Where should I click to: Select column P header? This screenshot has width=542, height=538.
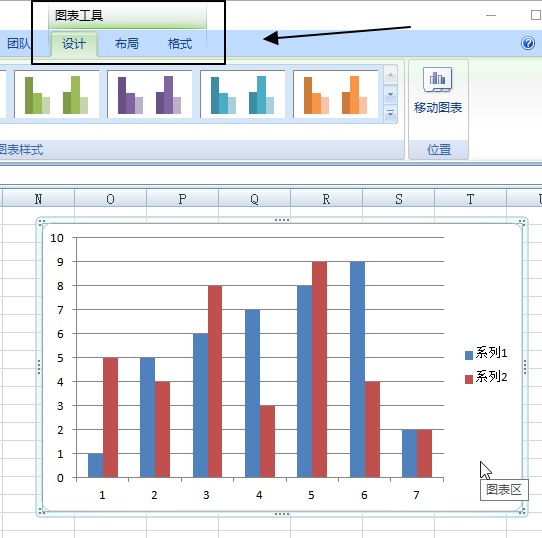coord(182,199)
